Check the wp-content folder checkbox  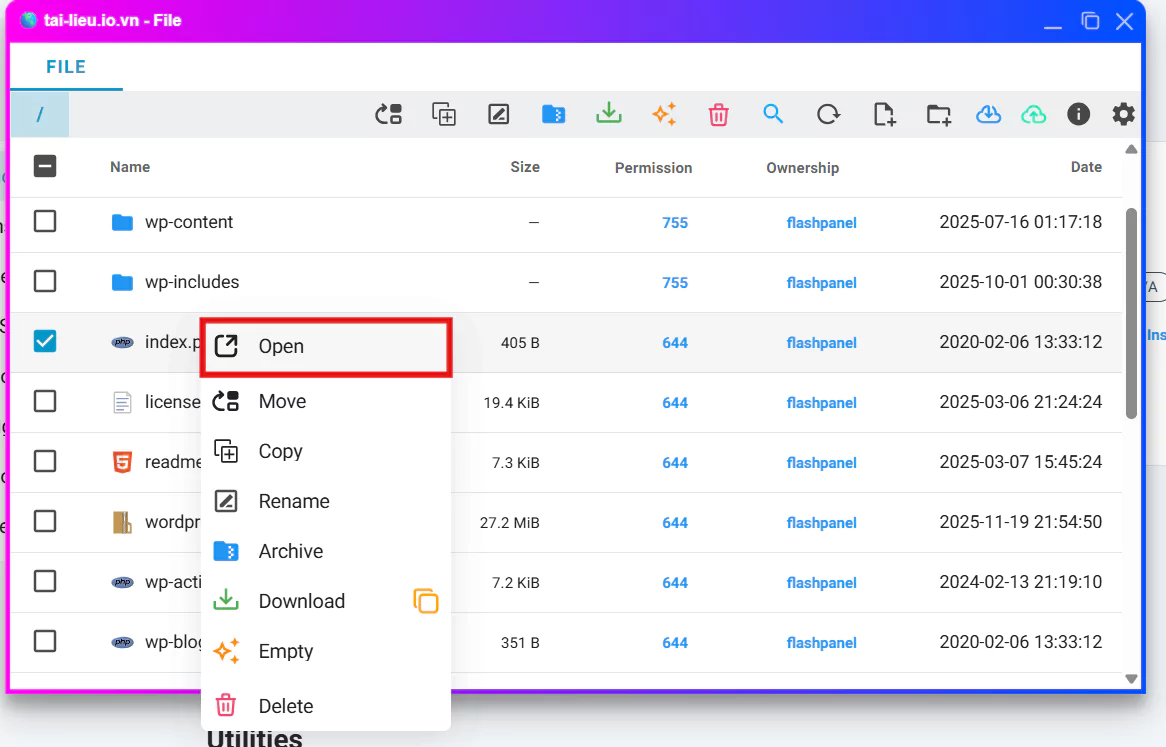45,222
